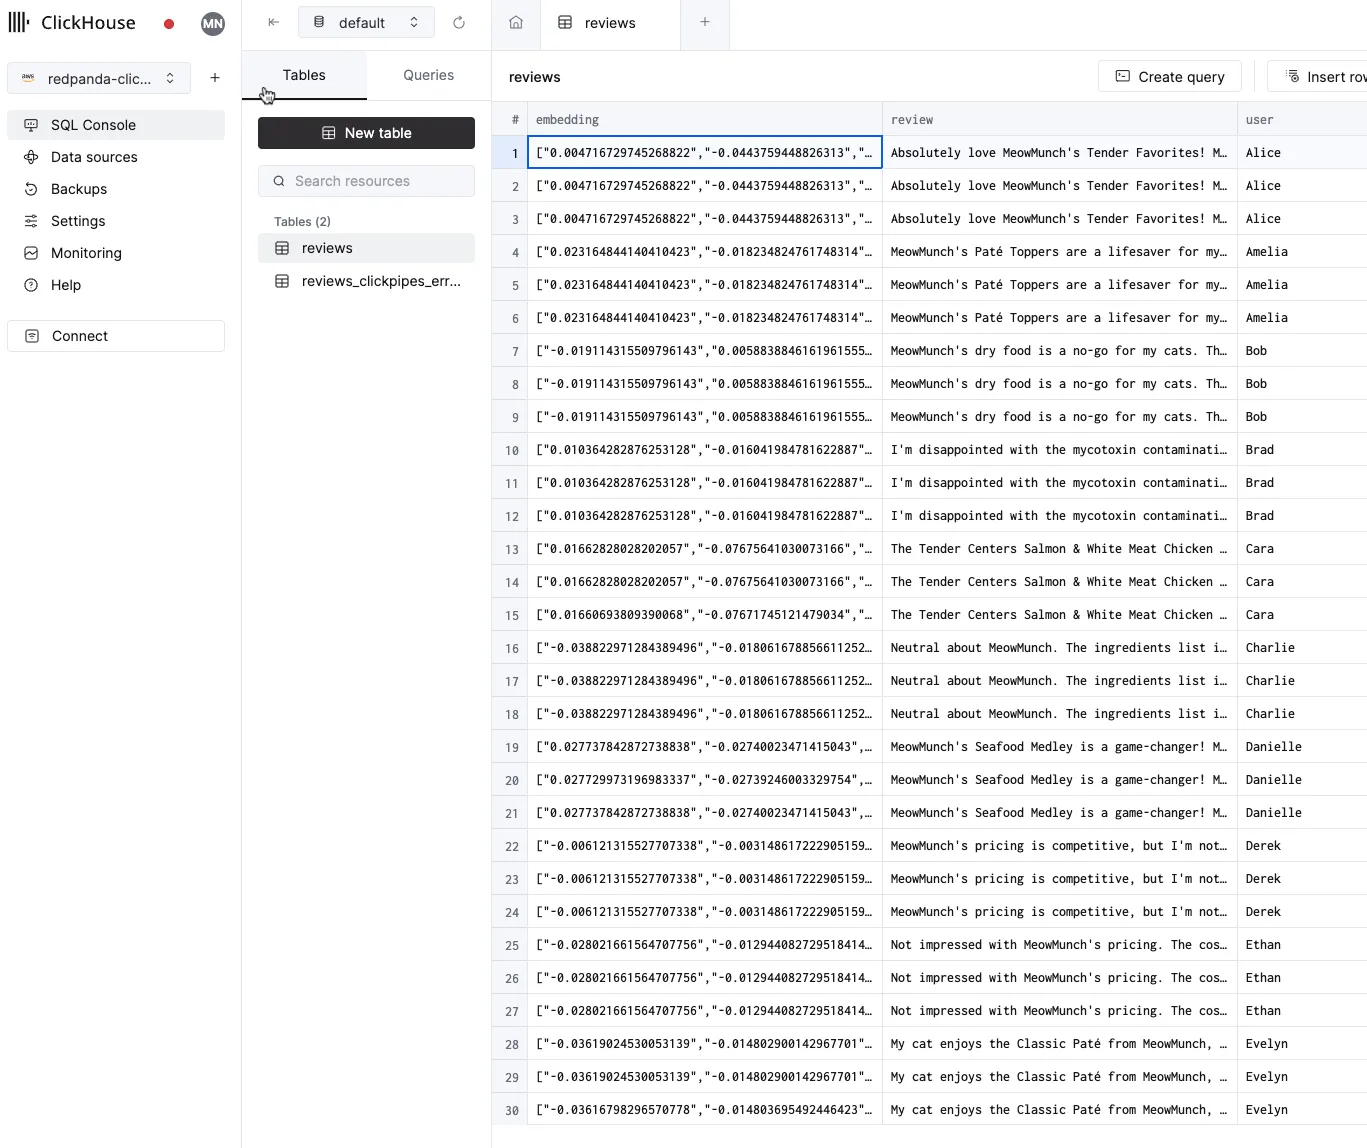The height and width of the screenshot is (1148, 1367).
Task: Add a new tab with plus icon
Action: point(705,22)
